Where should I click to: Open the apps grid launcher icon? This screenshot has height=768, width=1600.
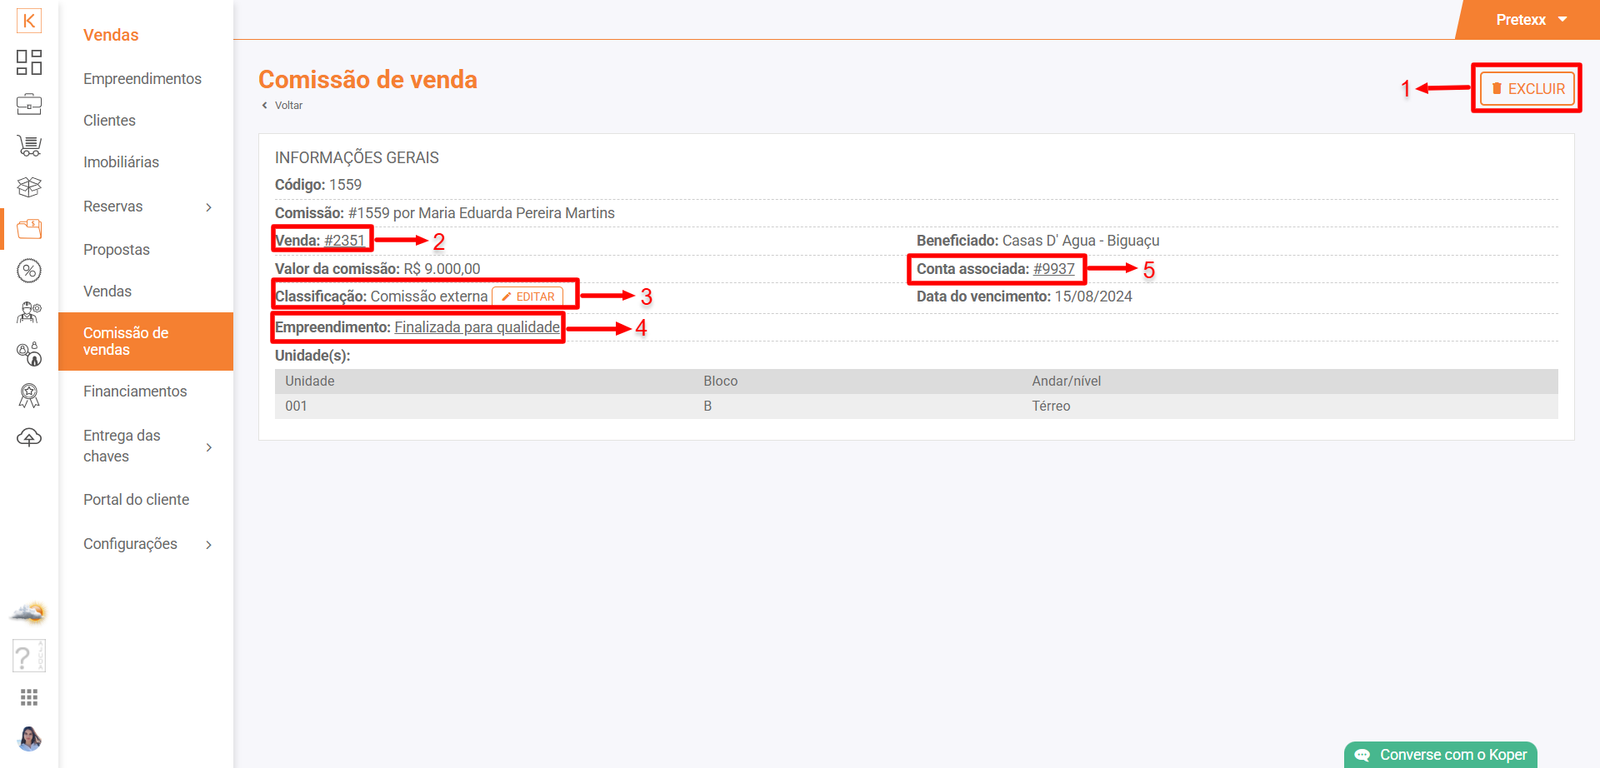[29, 697]
